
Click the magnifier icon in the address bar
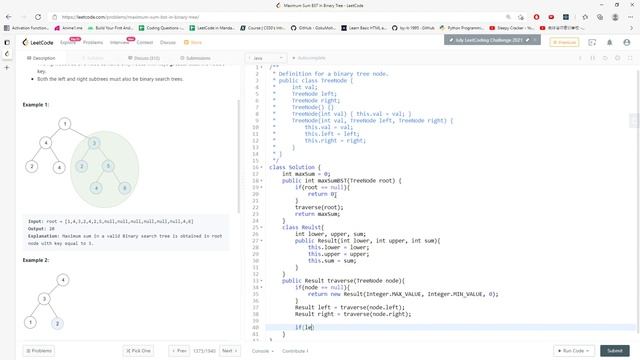point(508,17)
